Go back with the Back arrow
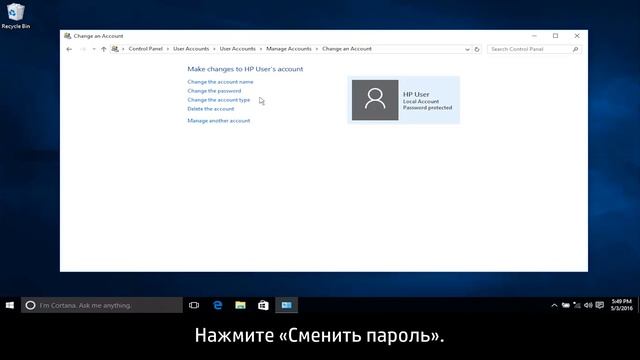 [69, 49]
